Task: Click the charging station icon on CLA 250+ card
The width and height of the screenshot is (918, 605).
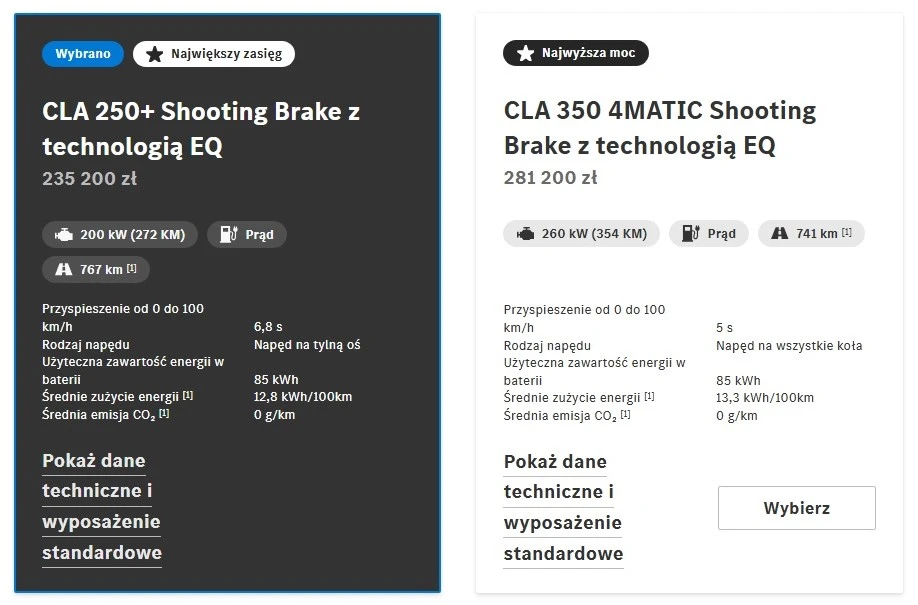Action: click(228, 235)
